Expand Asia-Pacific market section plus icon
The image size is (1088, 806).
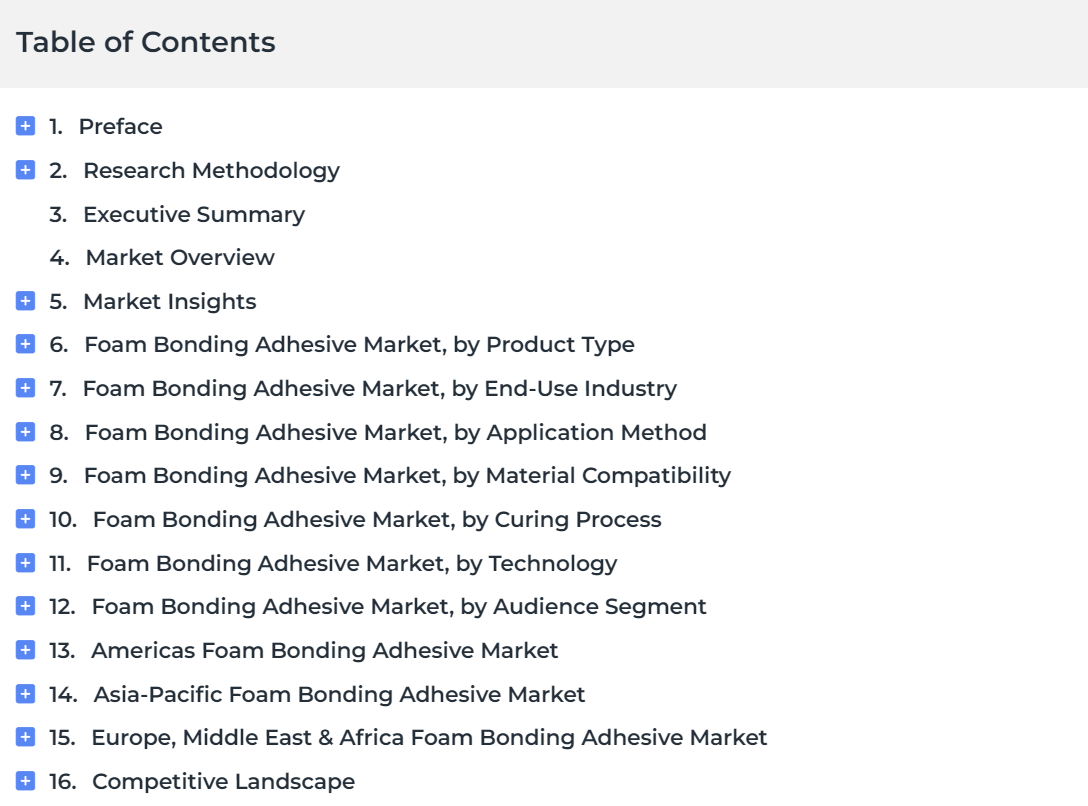pos(26,694)
